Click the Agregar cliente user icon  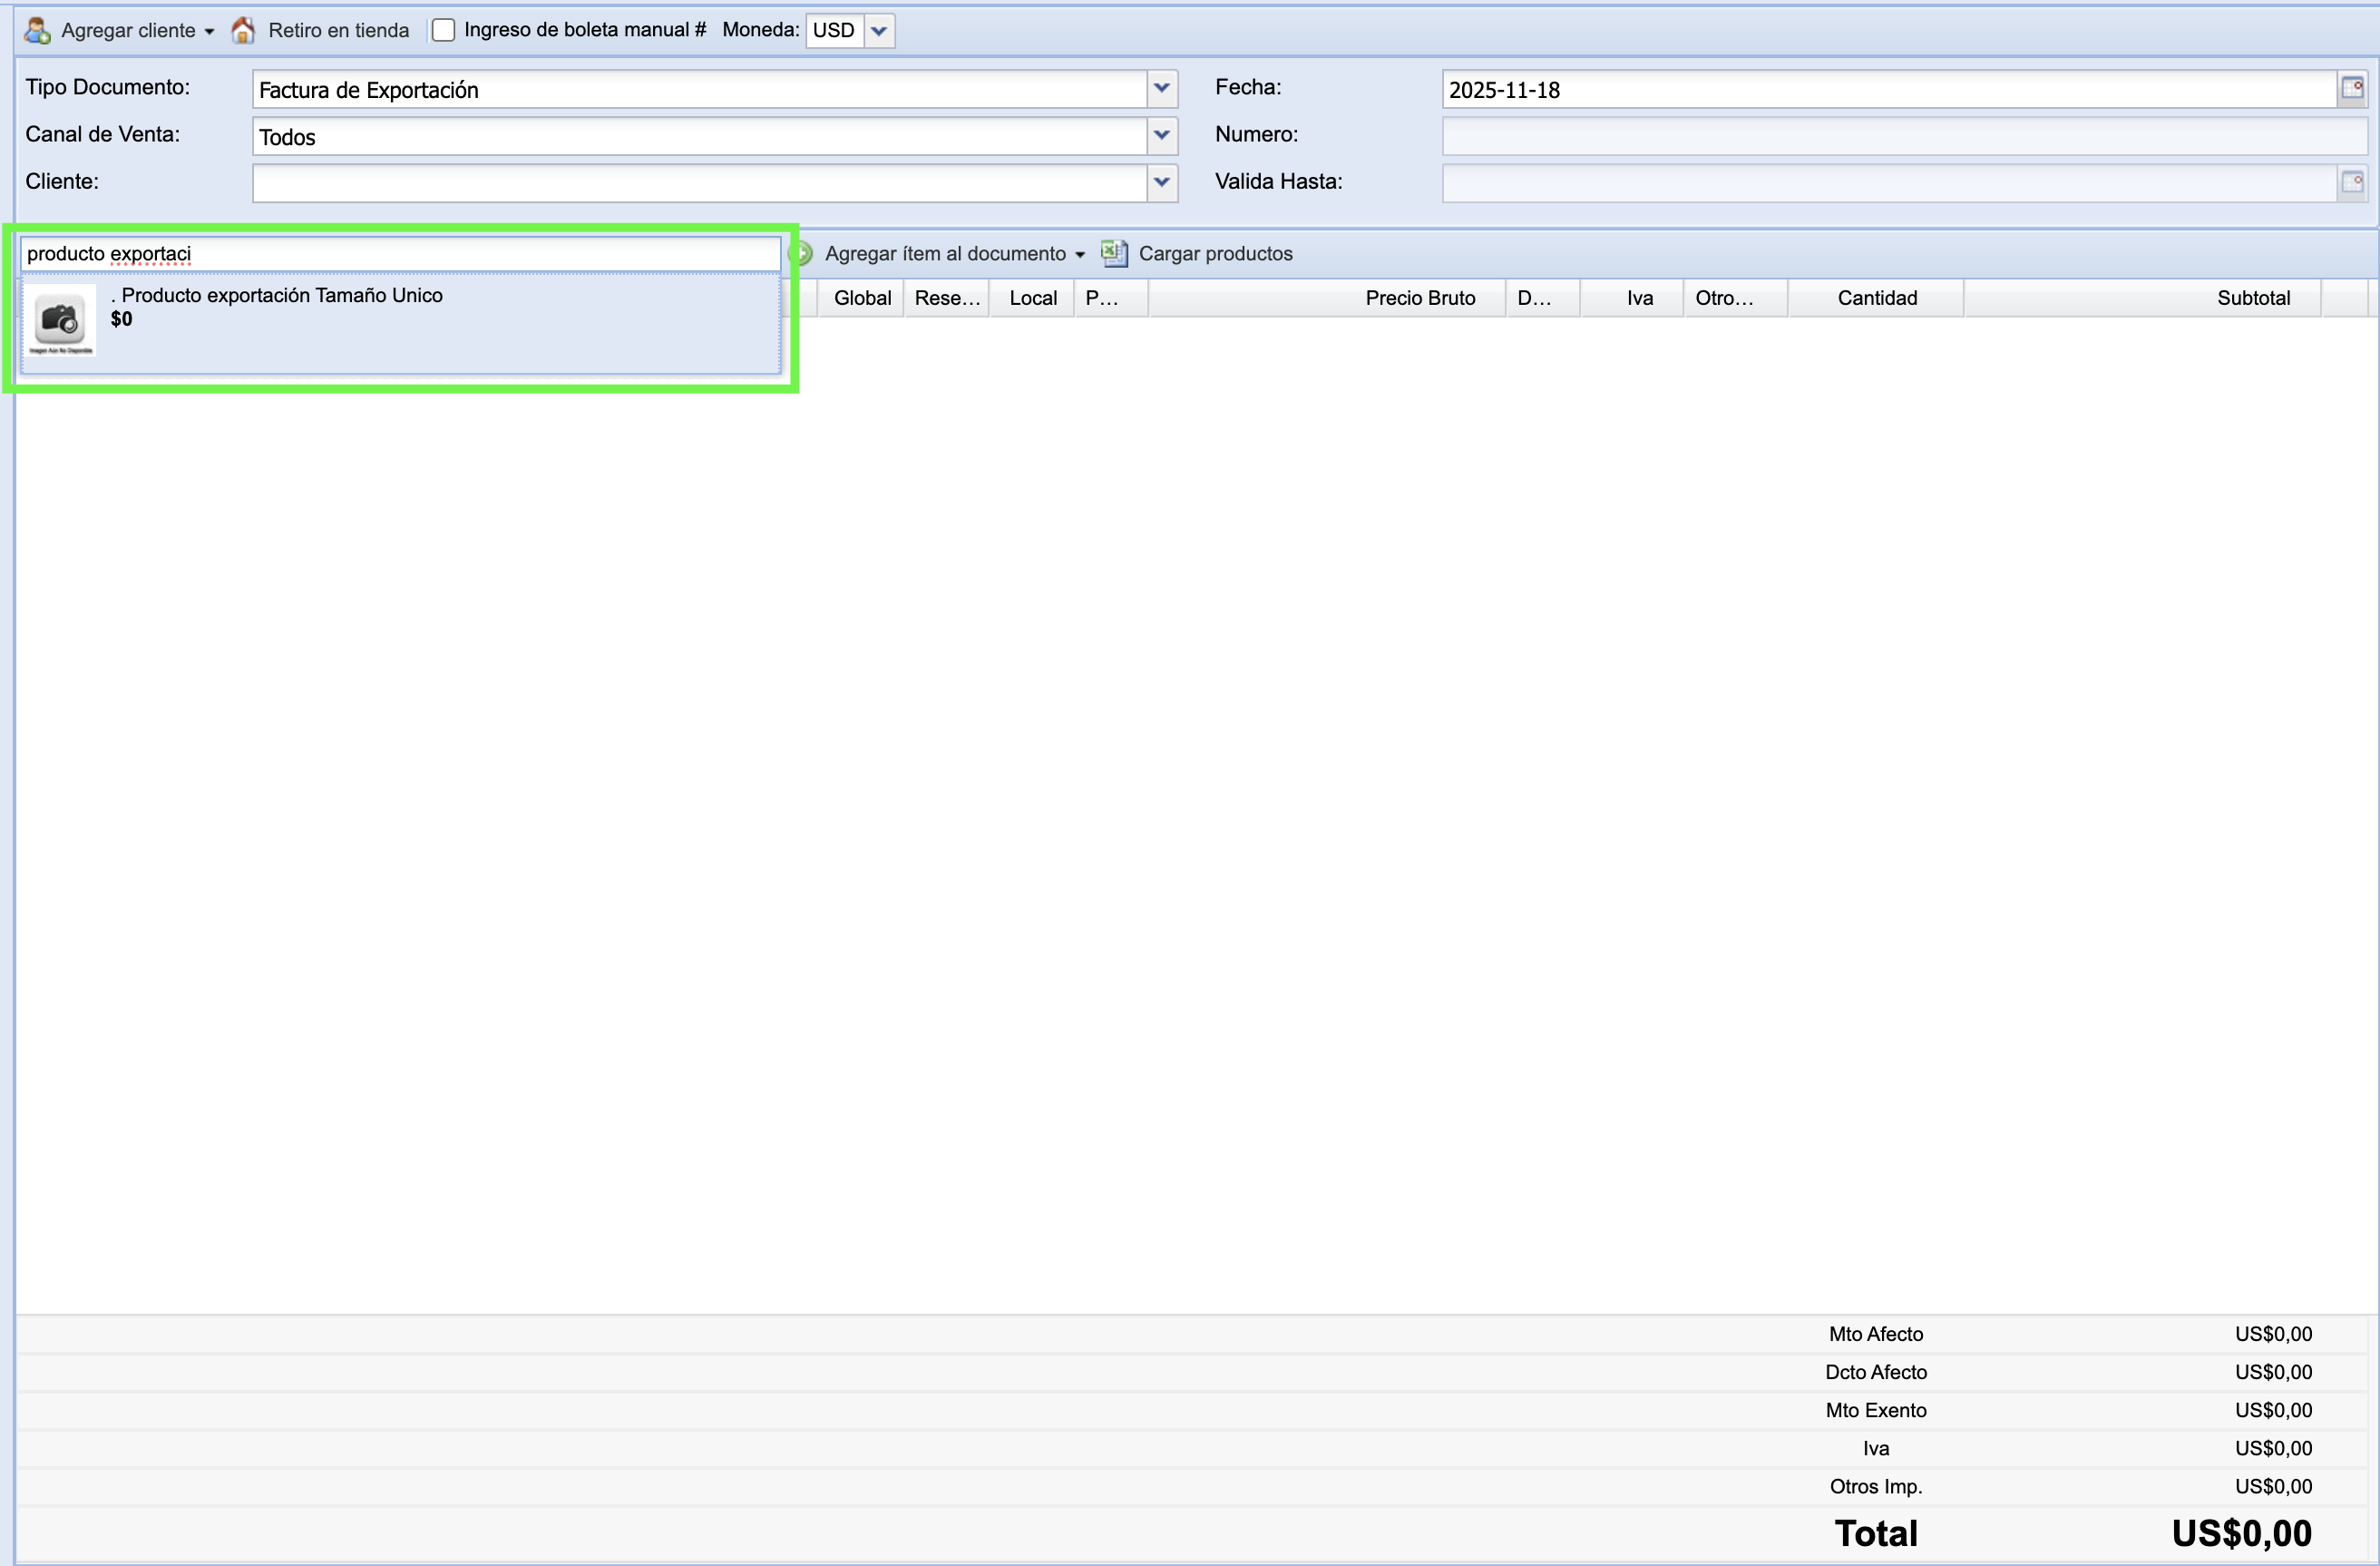click(x=38, y=30)
